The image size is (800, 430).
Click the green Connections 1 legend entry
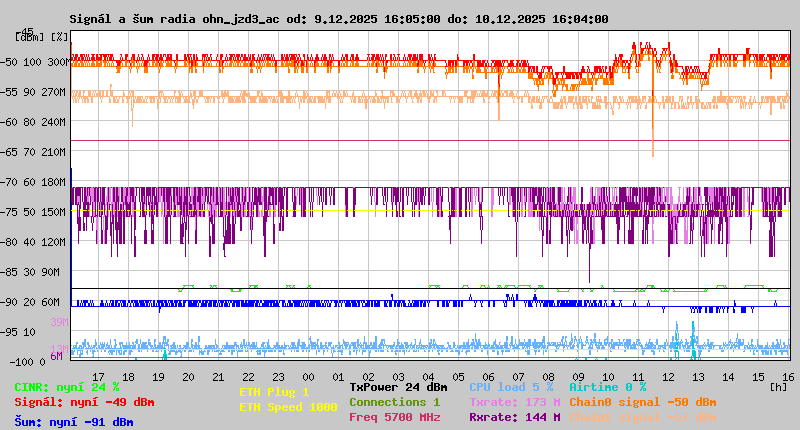tap(394, 401)
